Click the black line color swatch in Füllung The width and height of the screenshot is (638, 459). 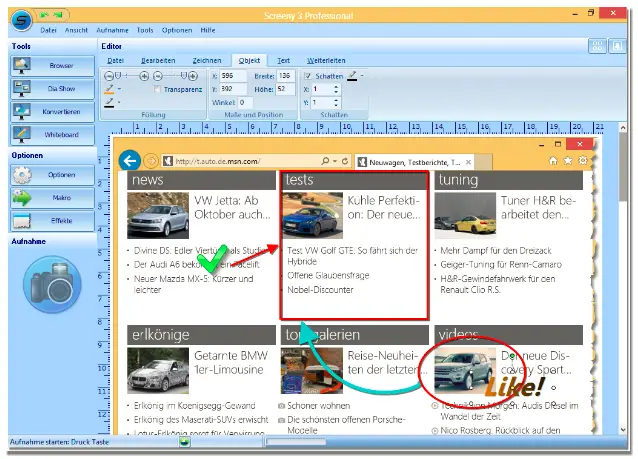click(109, 102)
